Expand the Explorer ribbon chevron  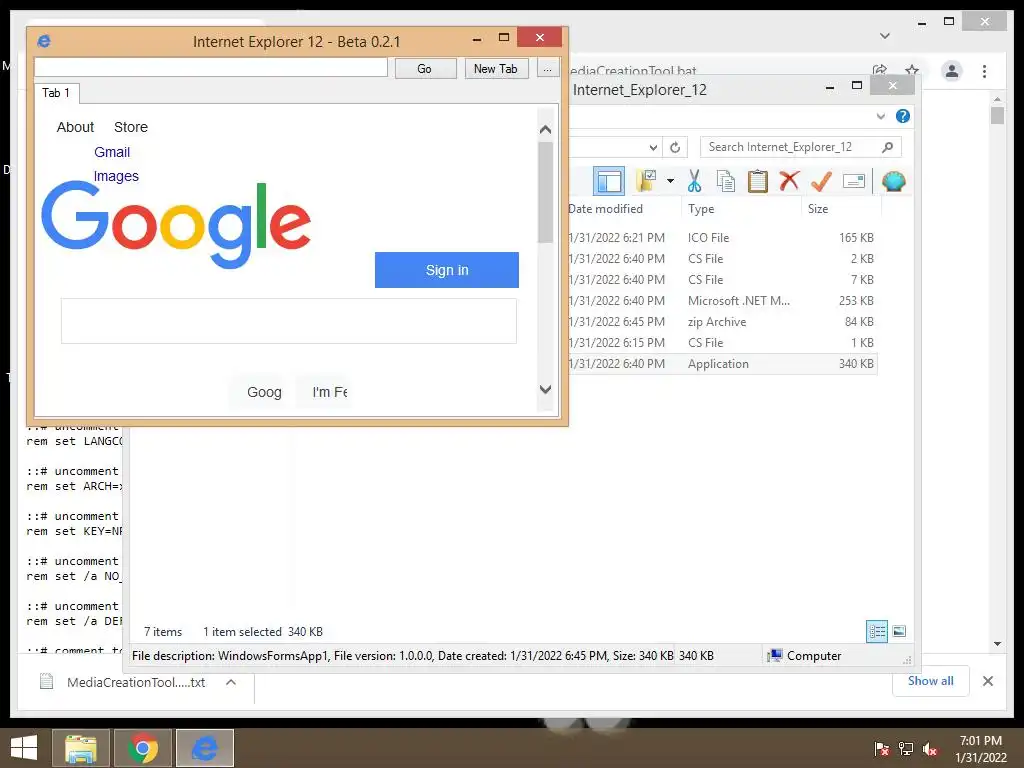[x=880, y=116]
